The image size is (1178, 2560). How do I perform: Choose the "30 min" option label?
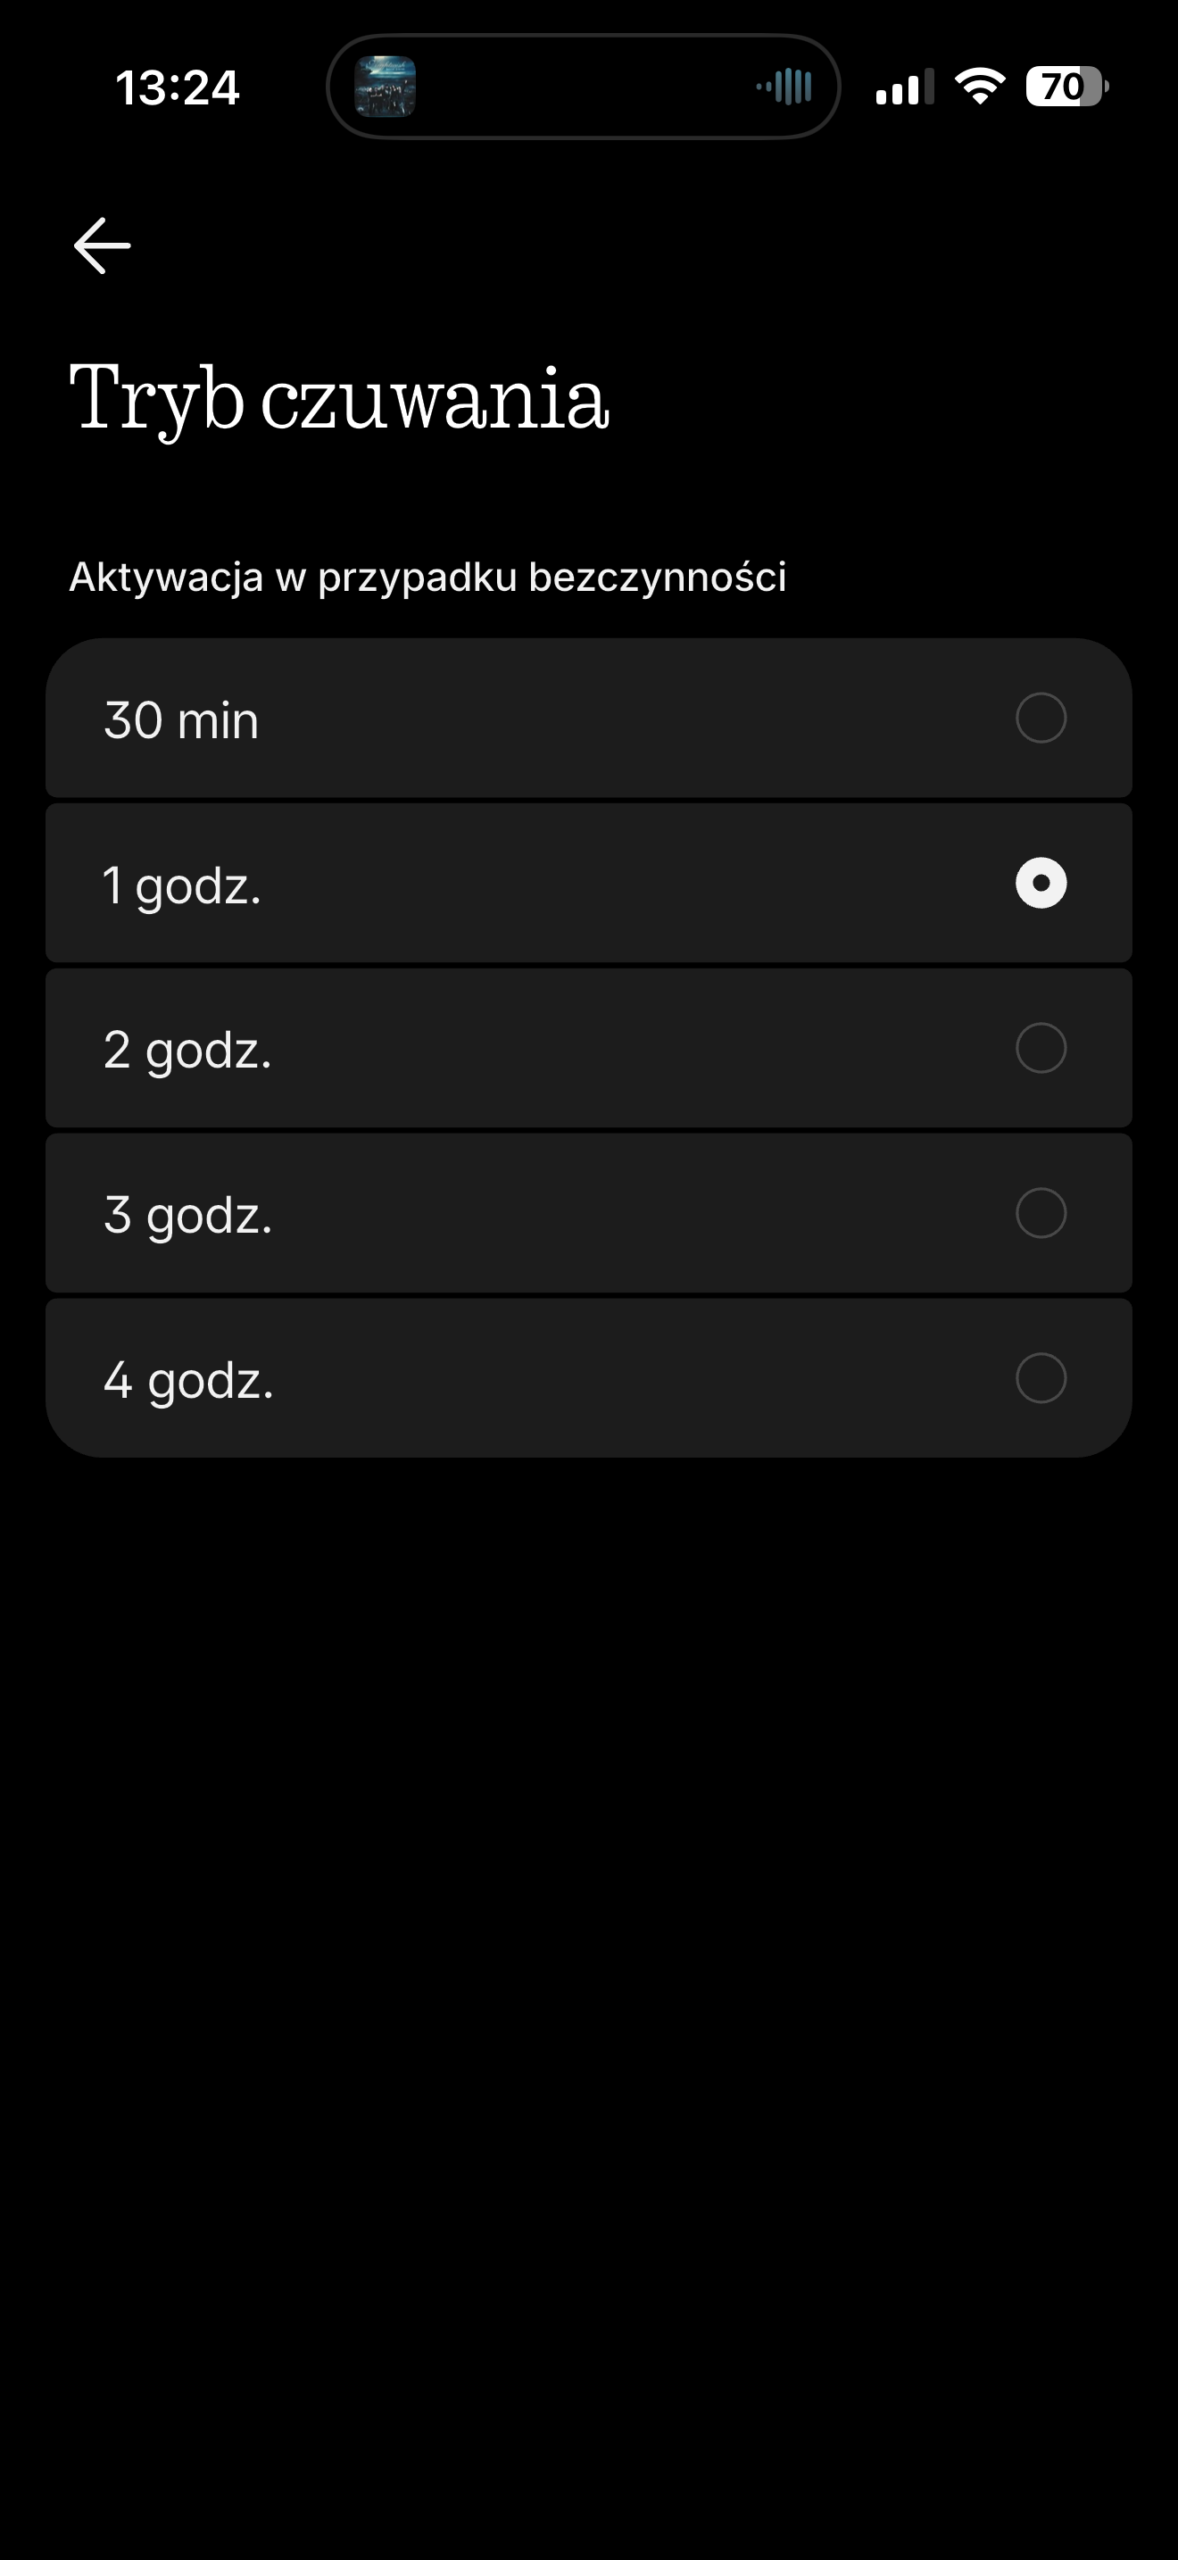point(181,720)
